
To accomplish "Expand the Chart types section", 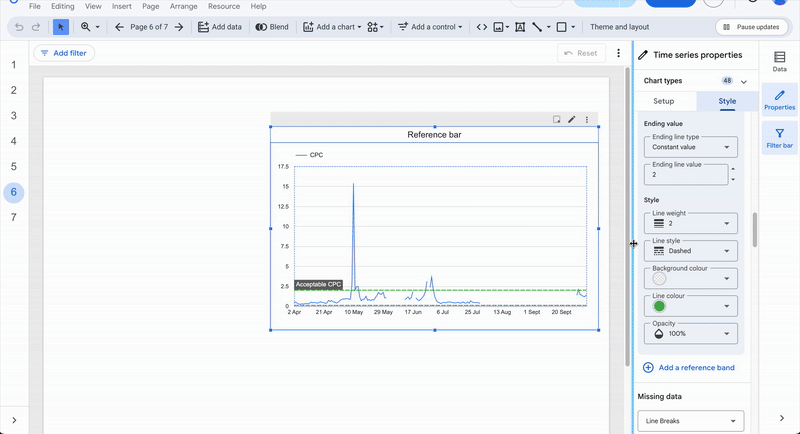I will [744, 81].
